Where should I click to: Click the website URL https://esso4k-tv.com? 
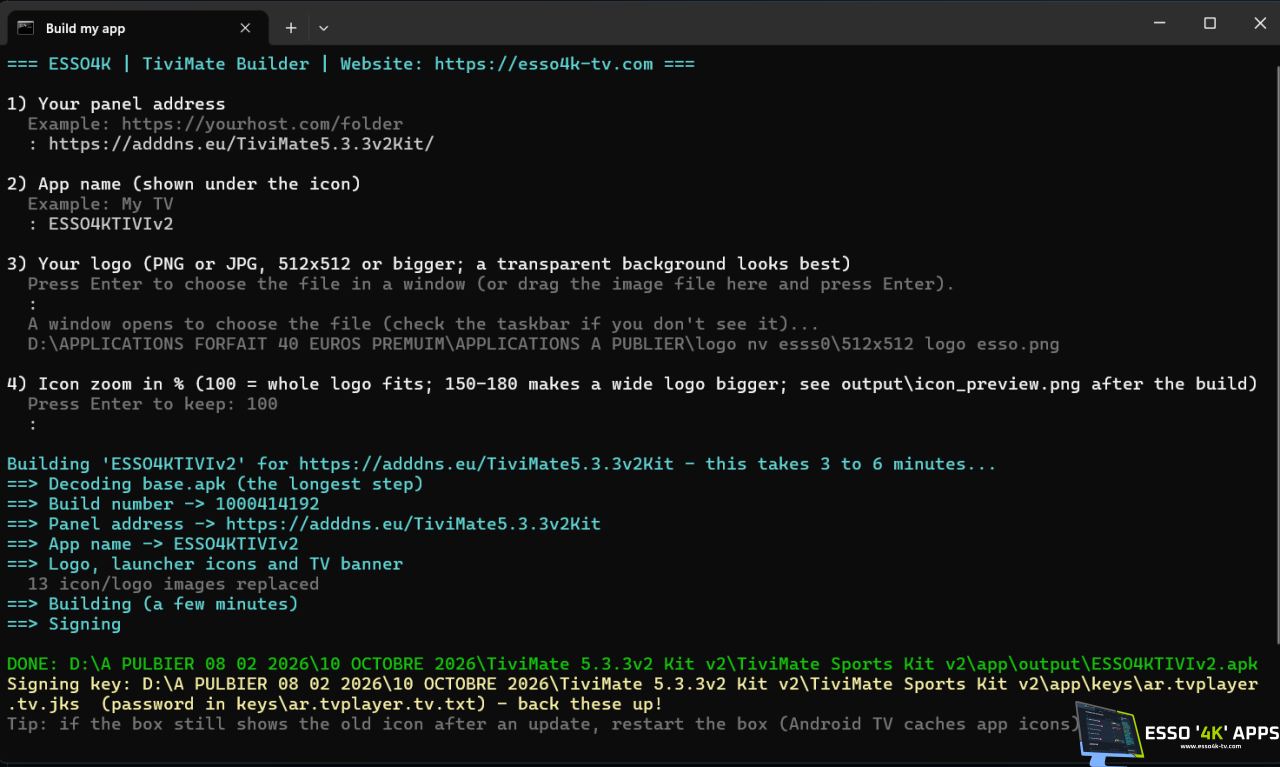click(x=543, y=64)
